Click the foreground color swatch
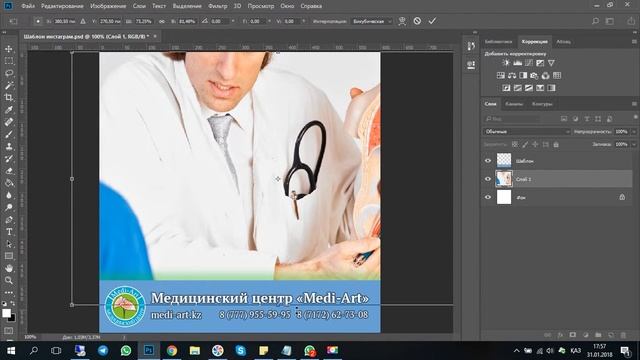 pyautogui.click(x=6, y=313)
